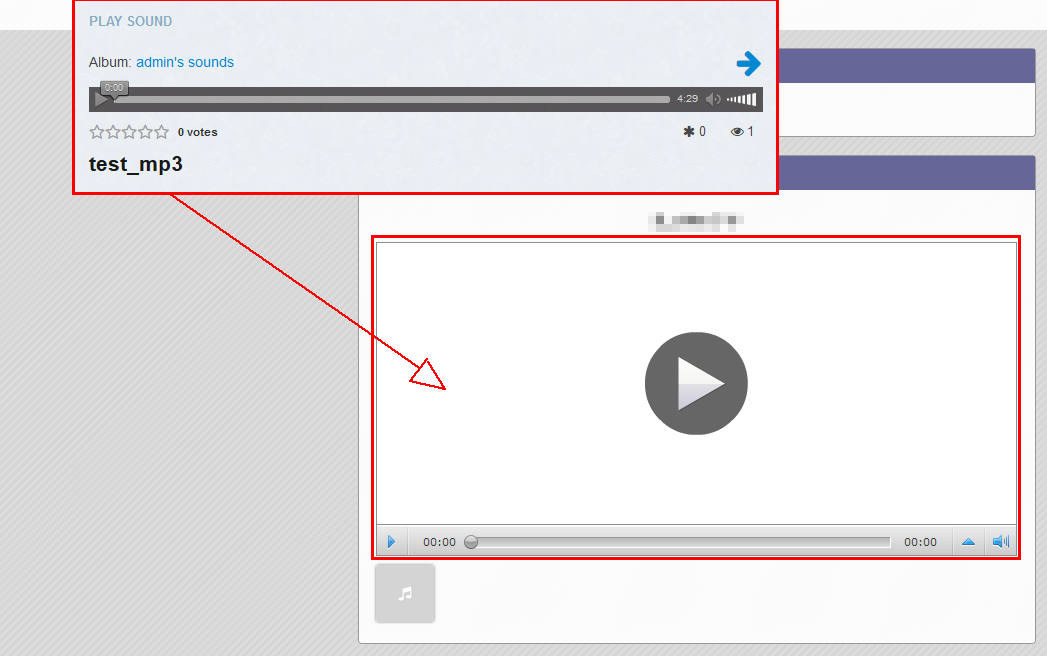This screenshot has width=1047, height=656.
Task: Rate the sound with the first star
Action: (x=97, y=132)
